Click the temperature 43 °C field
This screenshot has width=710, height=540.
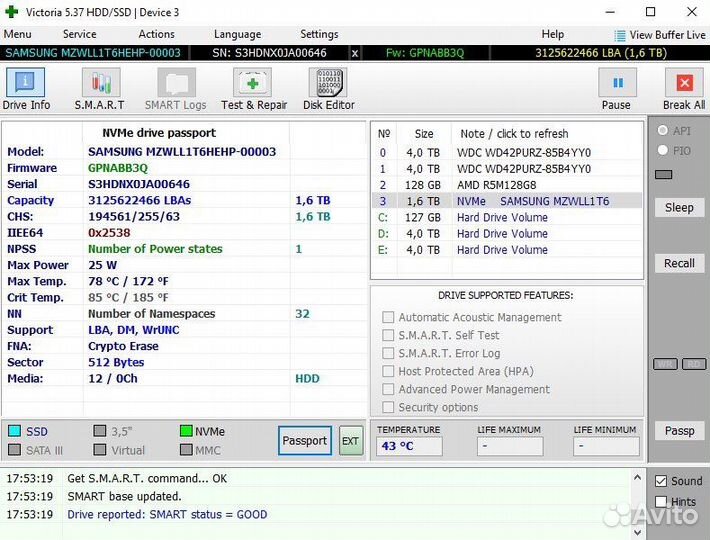[409, 446]
